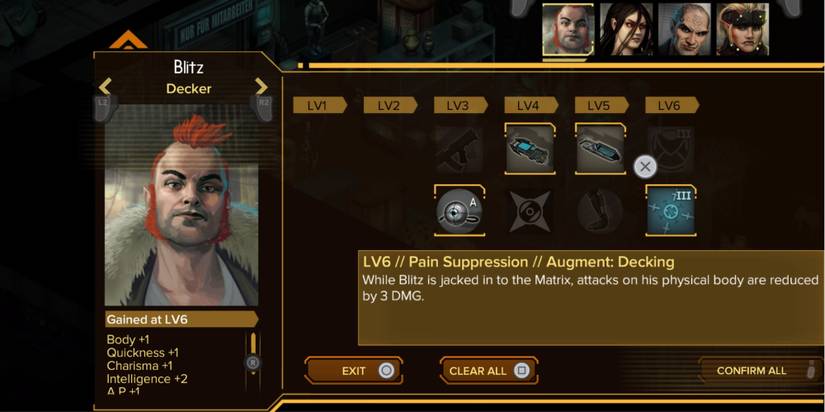The height and width of the screenshot is (412, 825).
Task: Select the LV3 pistol skill icon
Action: pos(458,149)
